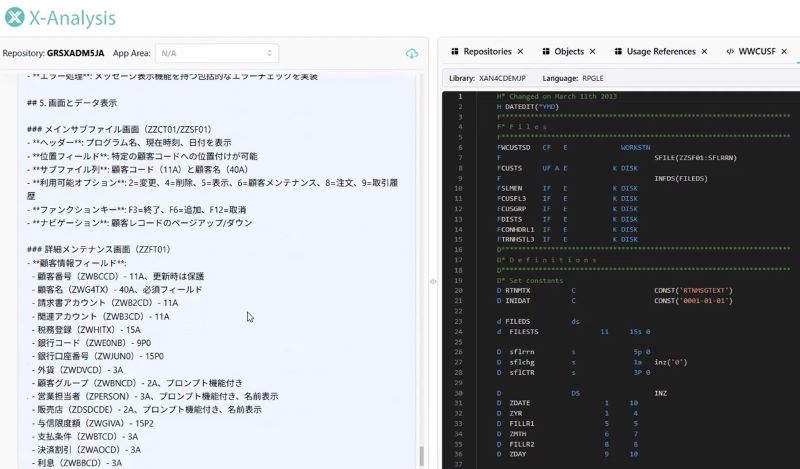Click the X-Analysis title text
Image resolution: width=800 pixels, height=469 pixels.
tap(72, 18)
